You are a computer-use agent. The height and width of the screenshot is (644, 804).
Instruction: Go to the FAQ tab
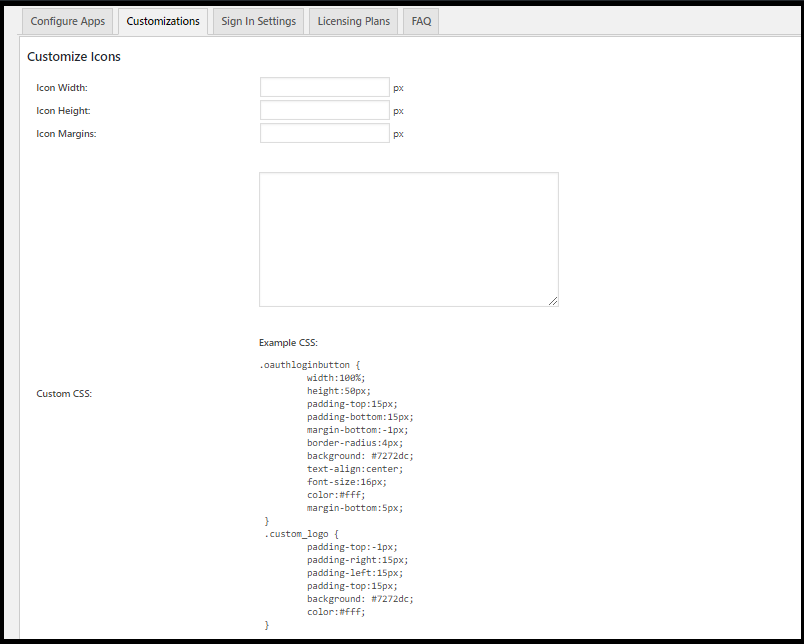[421, 22]
